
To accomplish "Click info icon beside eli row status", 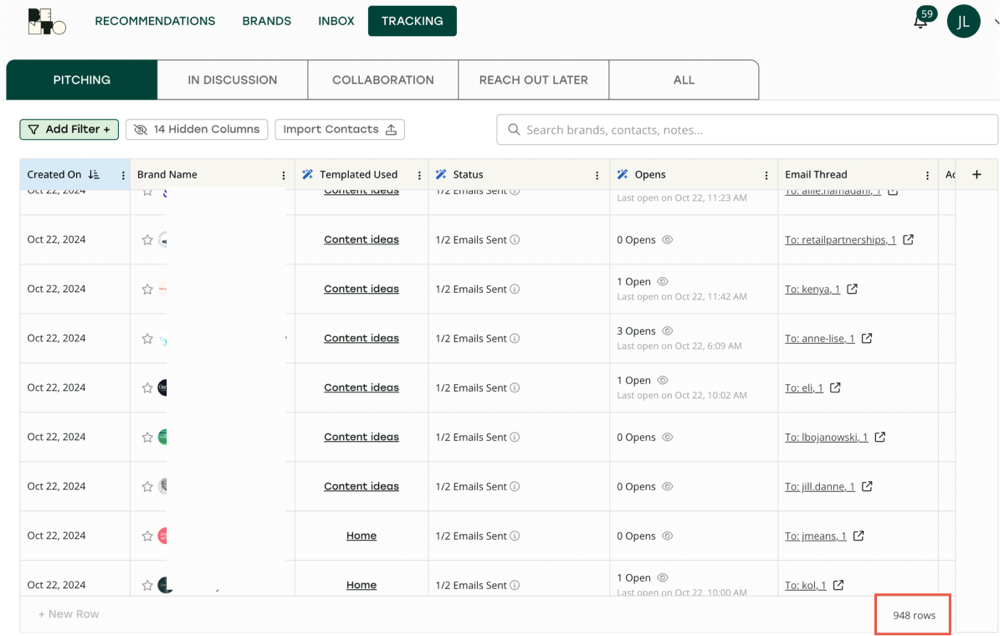I will [515, 387].
